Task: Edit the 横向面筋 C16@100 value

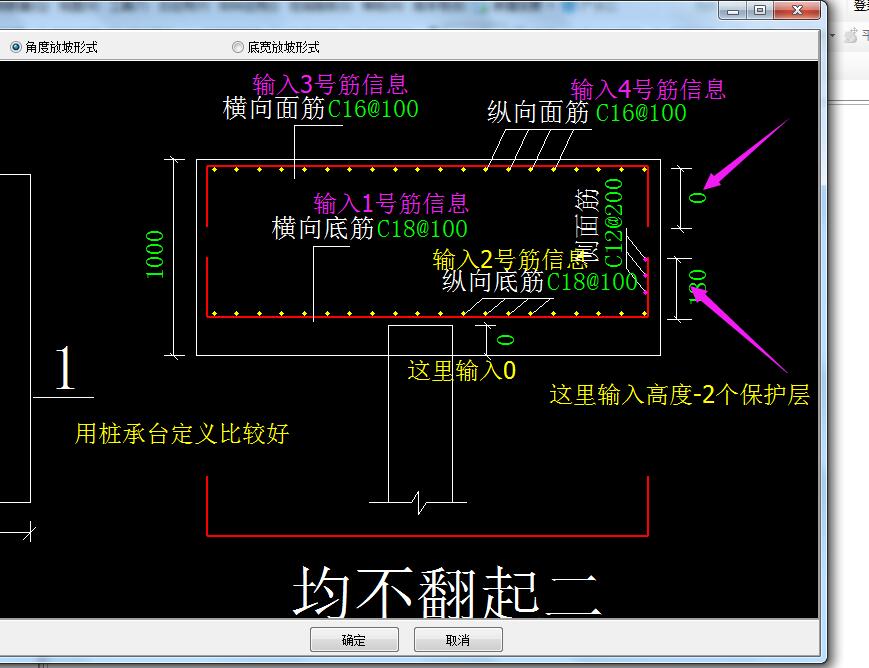Action: 373,109
